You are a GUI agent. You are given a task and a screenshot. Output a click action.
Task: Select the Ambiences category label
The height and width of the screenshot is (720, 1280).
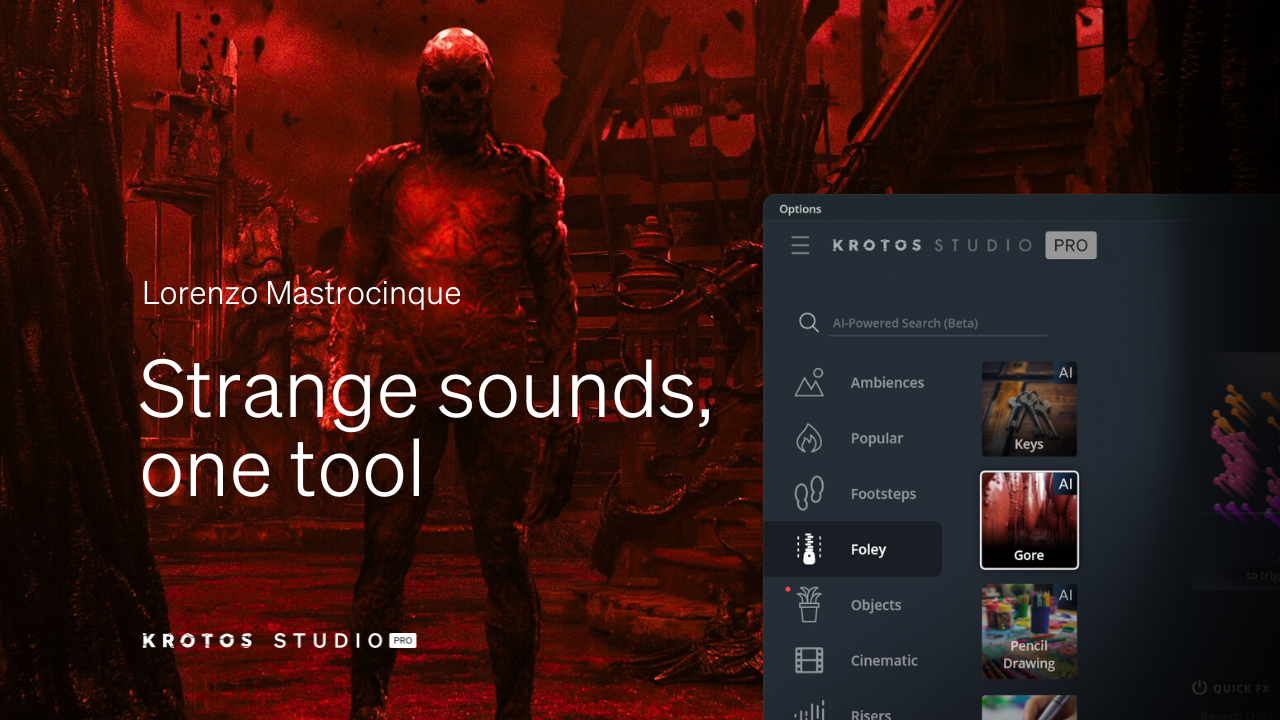887,382
